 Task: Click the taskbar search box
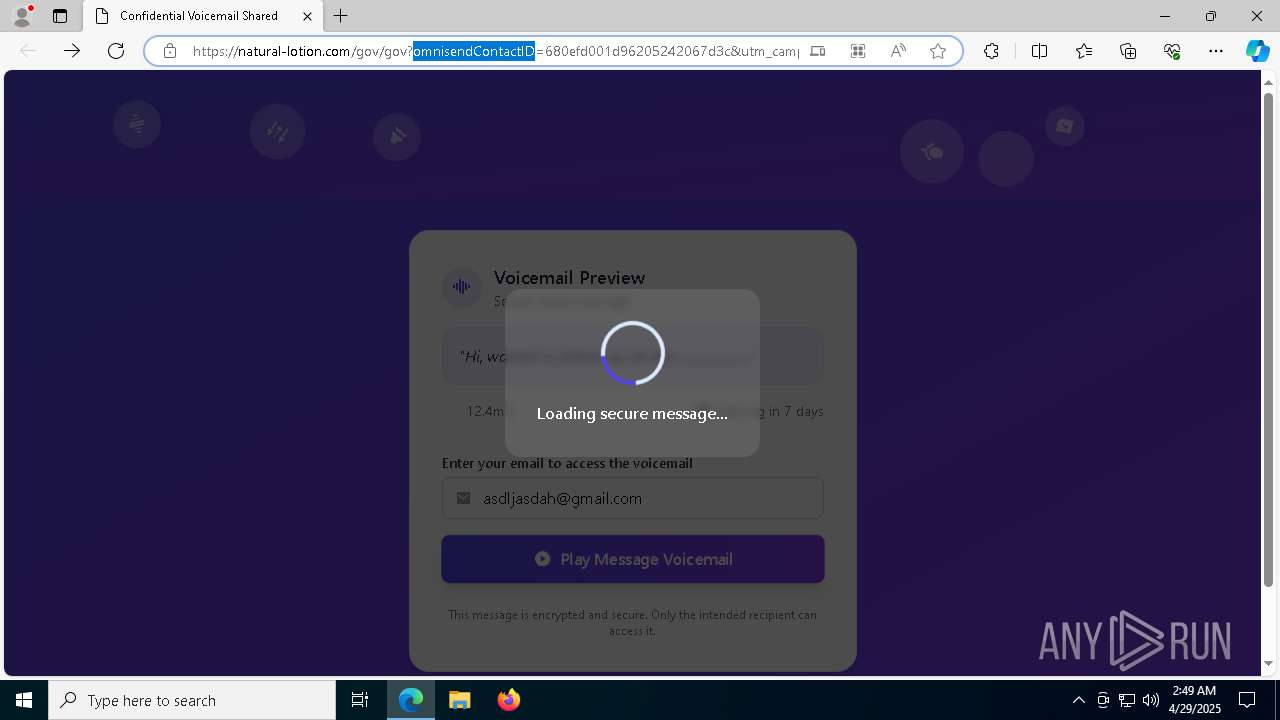coord(192,700)
